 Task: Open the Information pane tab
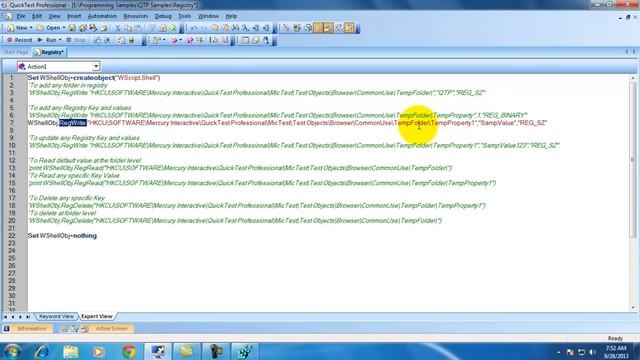click(27, 329)
